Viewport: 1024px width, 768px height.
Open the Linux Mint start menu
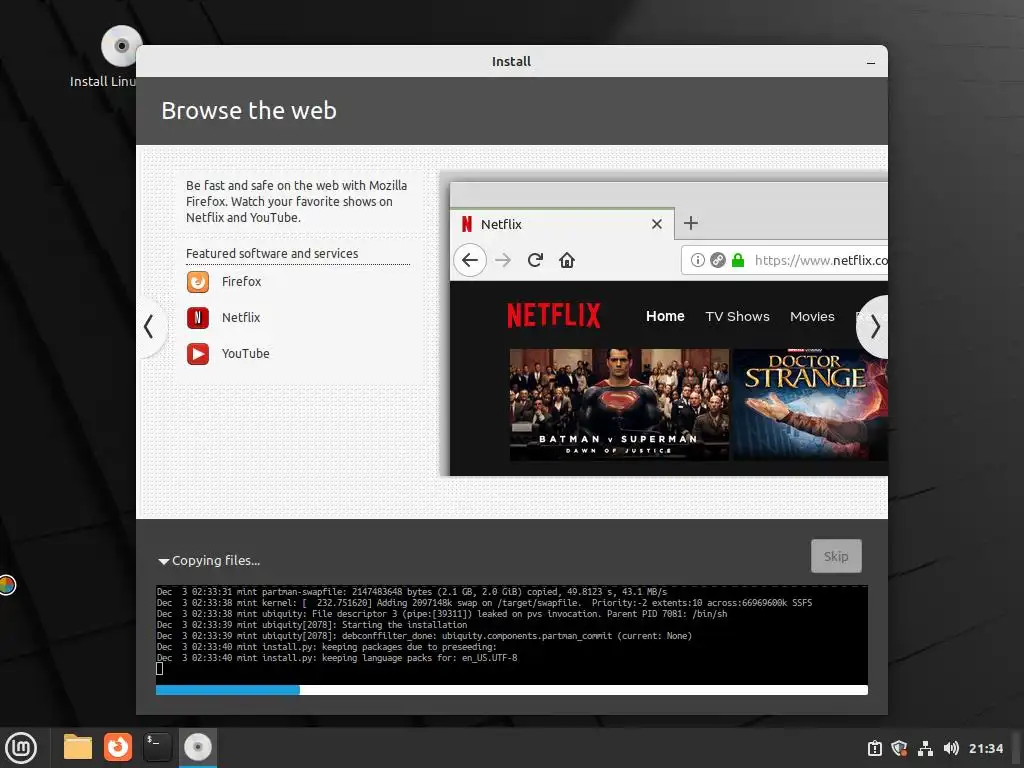pyautogui.click(x=22, y=748)
